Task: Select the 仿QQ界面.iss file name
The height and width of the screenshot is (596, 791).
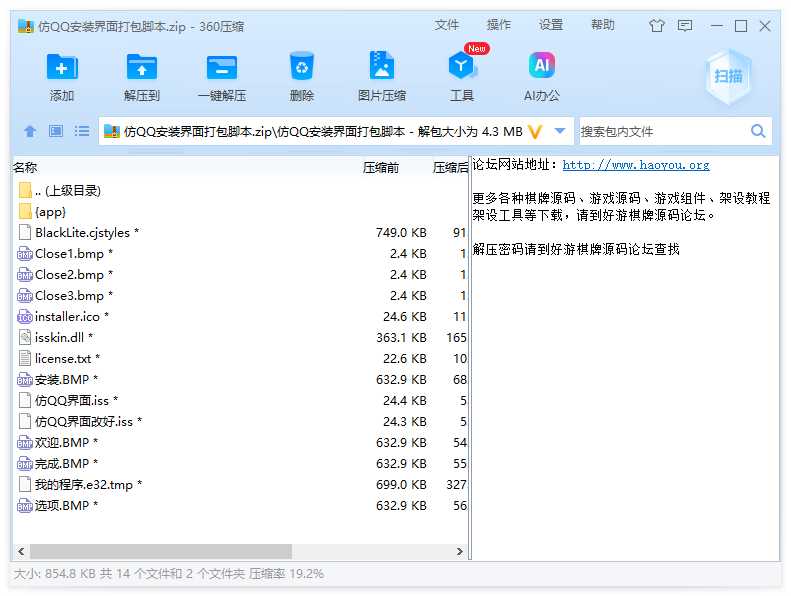Action: tap(72, 400)
